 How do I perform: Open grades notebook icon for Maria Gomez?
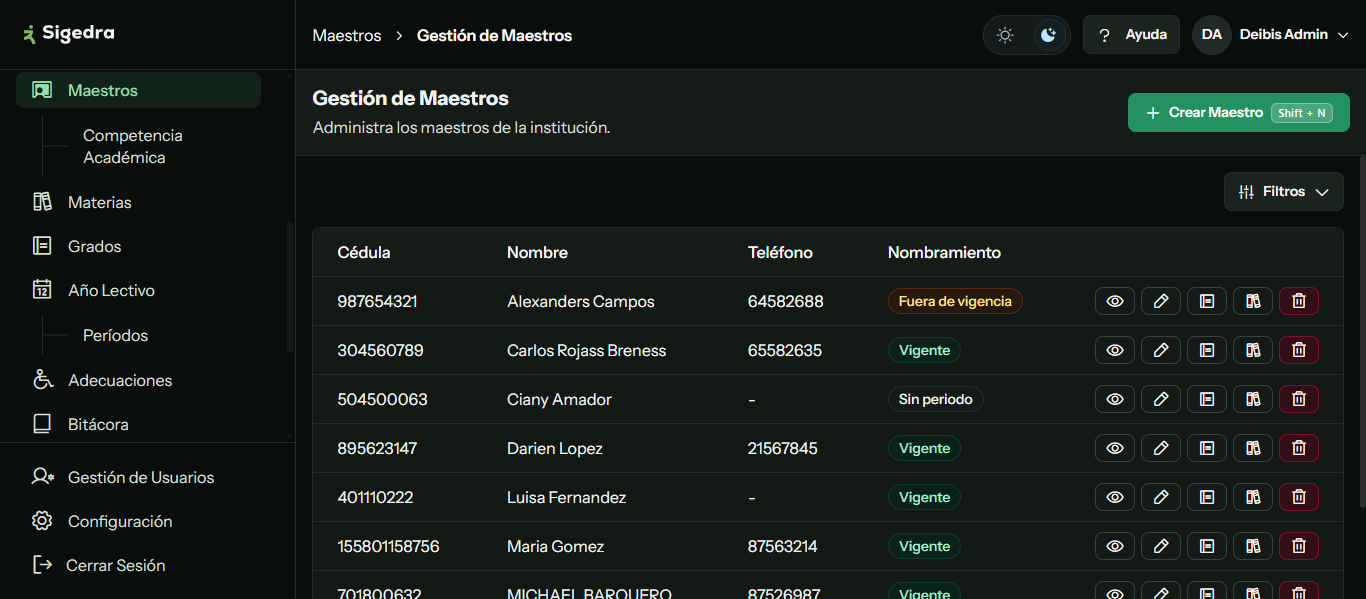[1207, 546]
